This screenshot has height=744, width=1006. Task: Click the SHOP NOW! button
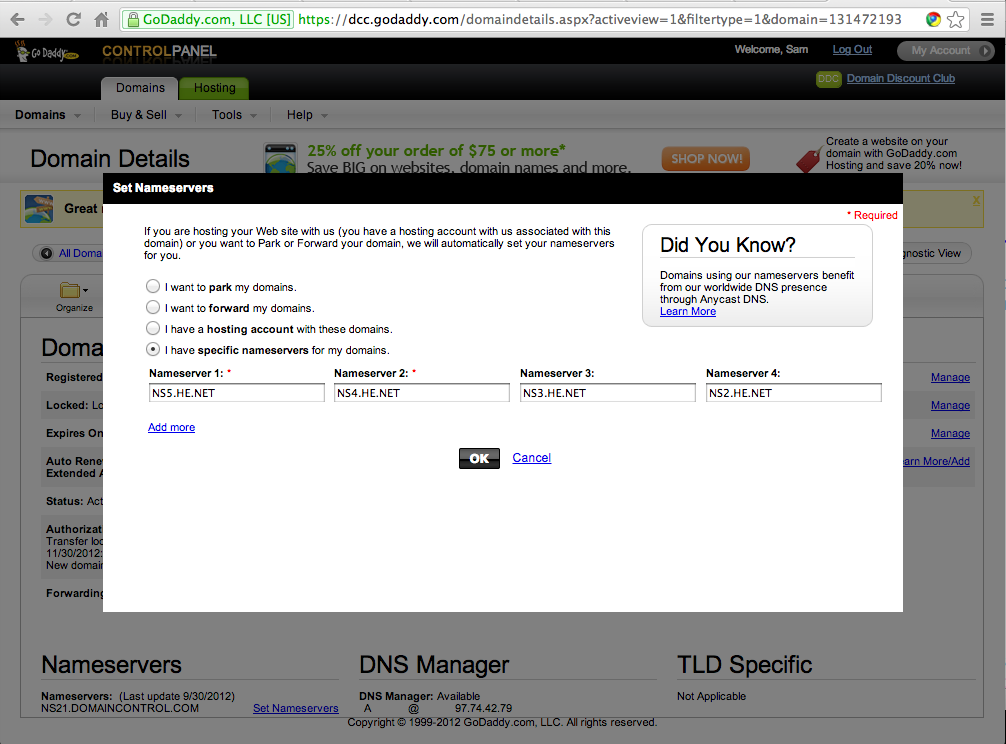706,158
